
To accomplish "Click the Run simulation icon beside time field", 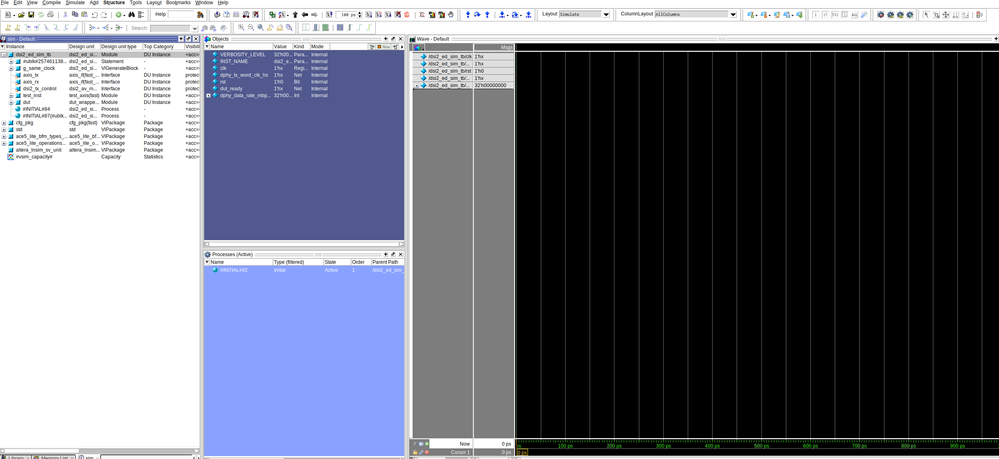I will pyautogui.click(x=368, y=14).
